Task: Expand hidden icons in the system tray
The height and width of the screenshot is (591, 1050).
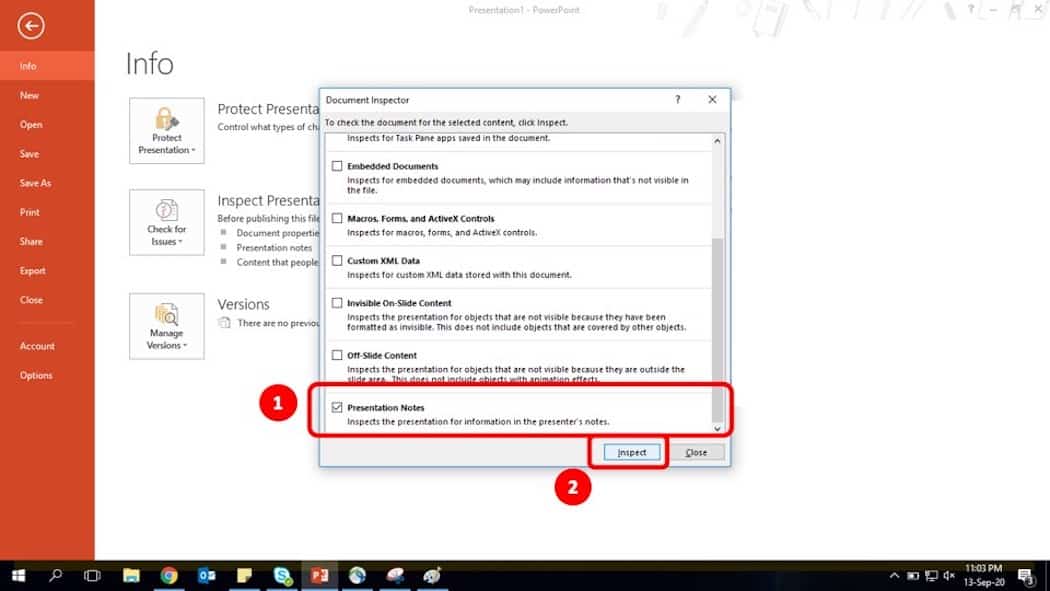Action: [893, 576]
